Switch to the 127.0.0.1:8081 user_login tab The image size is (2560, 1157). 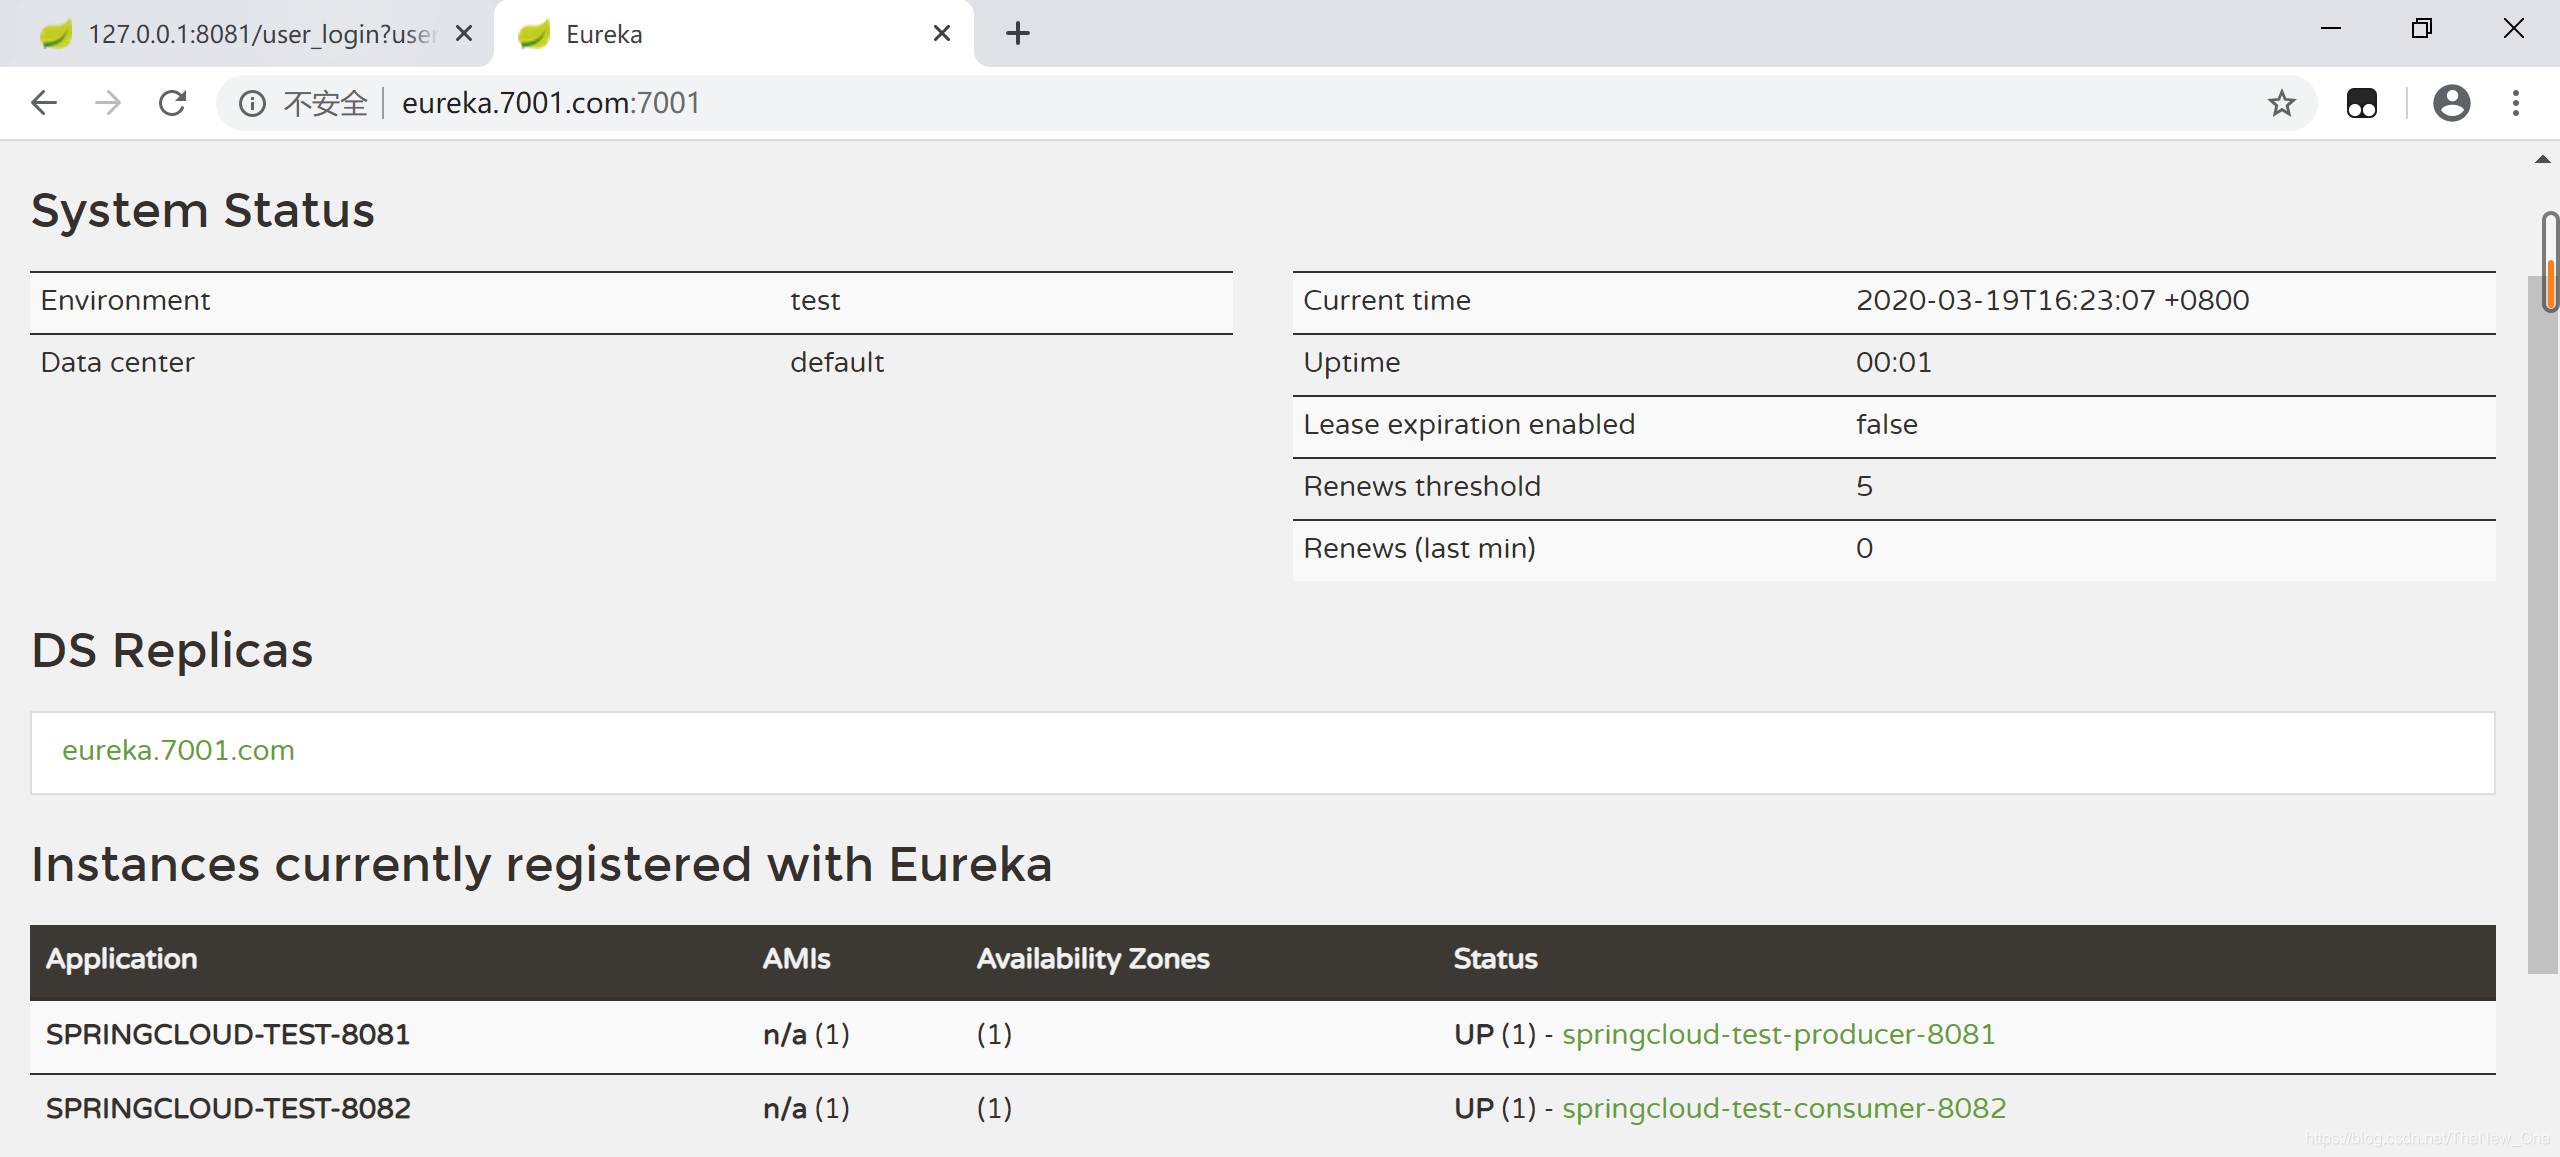(x=260, y=34)
